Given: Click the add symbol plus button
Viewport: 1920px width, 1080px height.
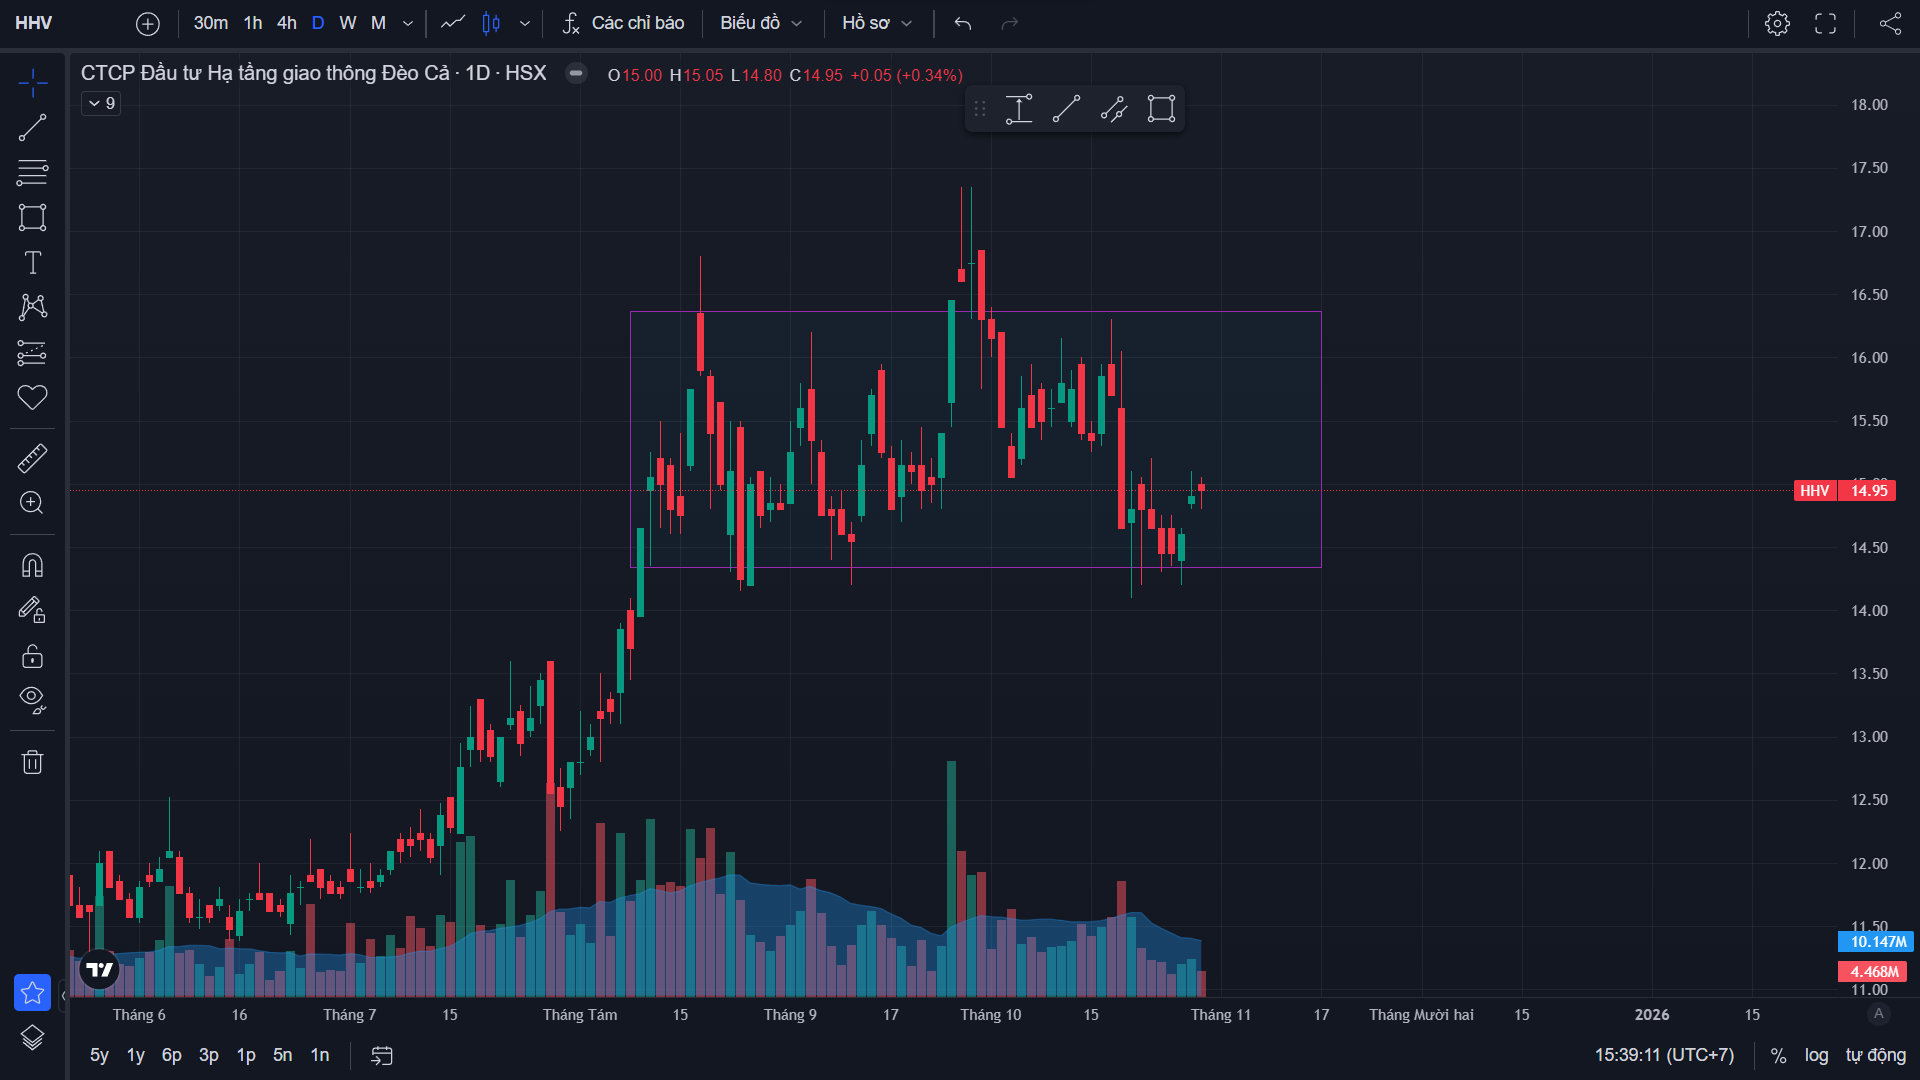Looking at the screenshot, I should (x=148, y=23).
